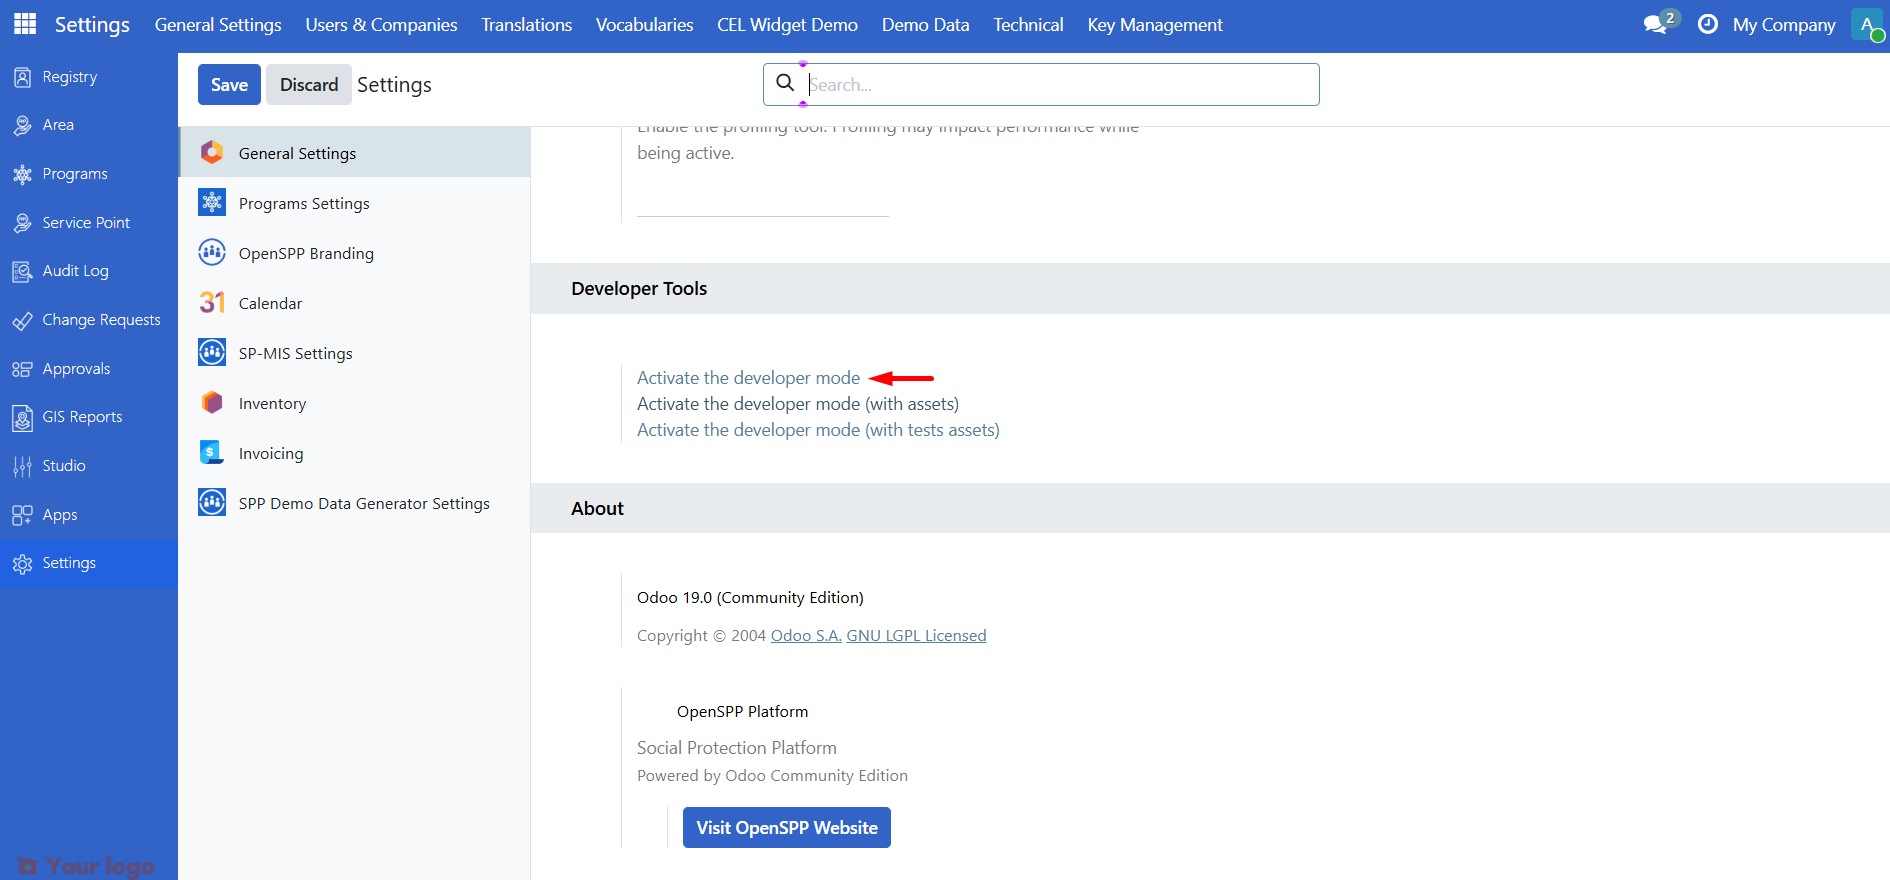Click the Programs Settings module icon

click(x=212, y=202)
